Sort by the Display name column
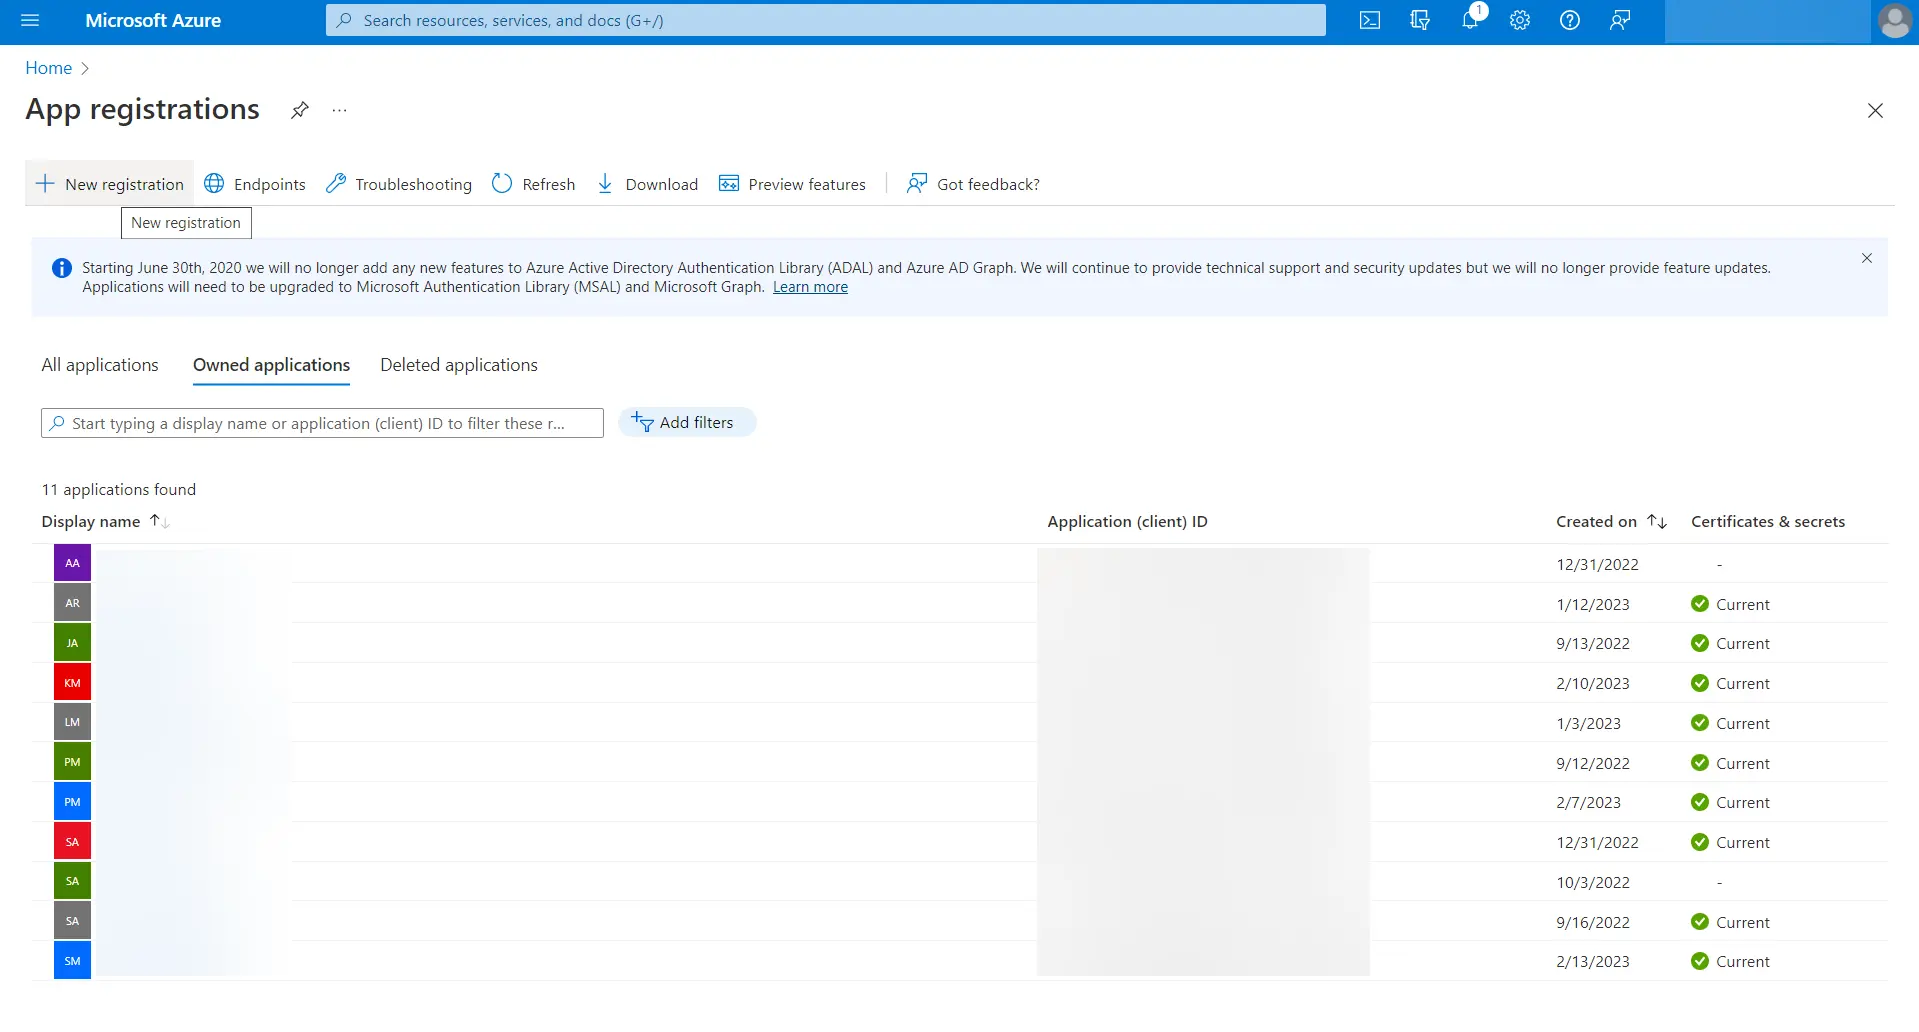Image resolution: width=1919 pixels, height=1032 pixels. [x=105, y=521]
